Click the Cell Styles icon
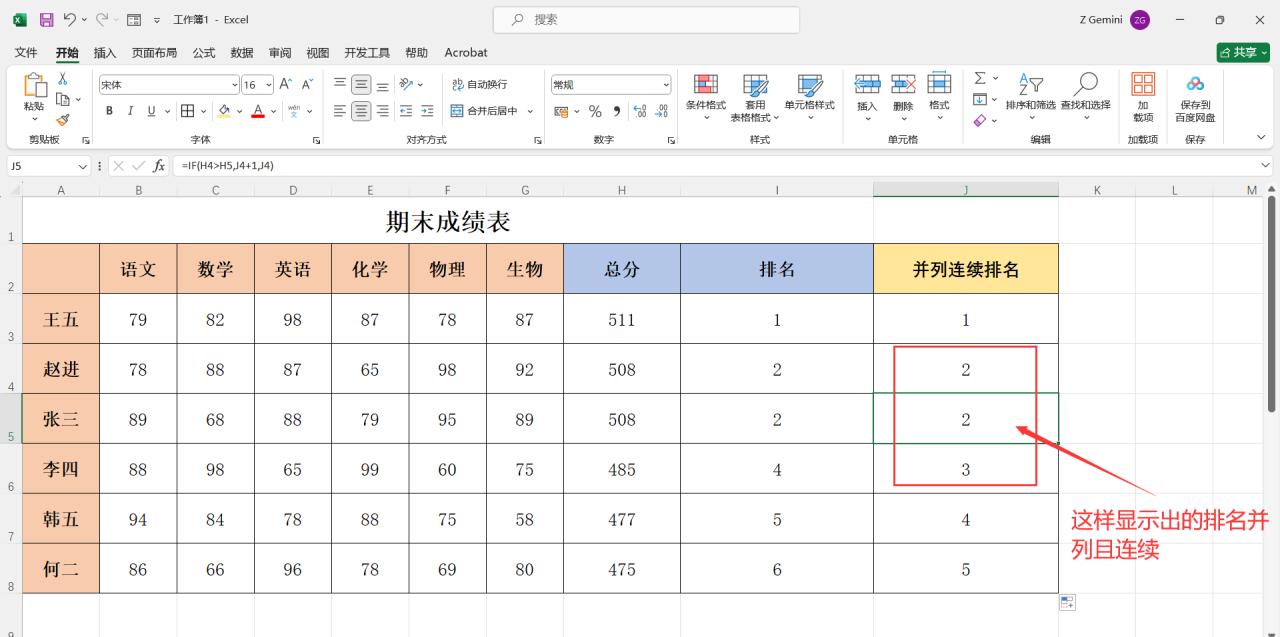The height and width of the screenshot is (637, 1280). point(809,85)
